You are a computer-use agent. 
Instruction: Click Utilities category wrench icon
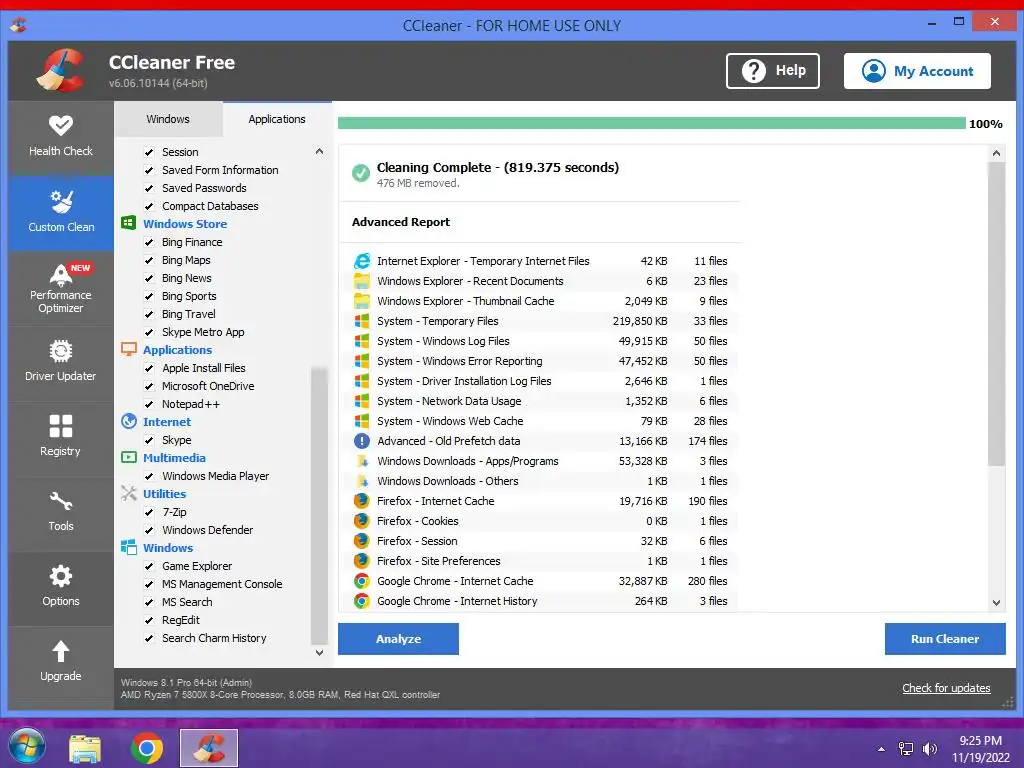129,493
